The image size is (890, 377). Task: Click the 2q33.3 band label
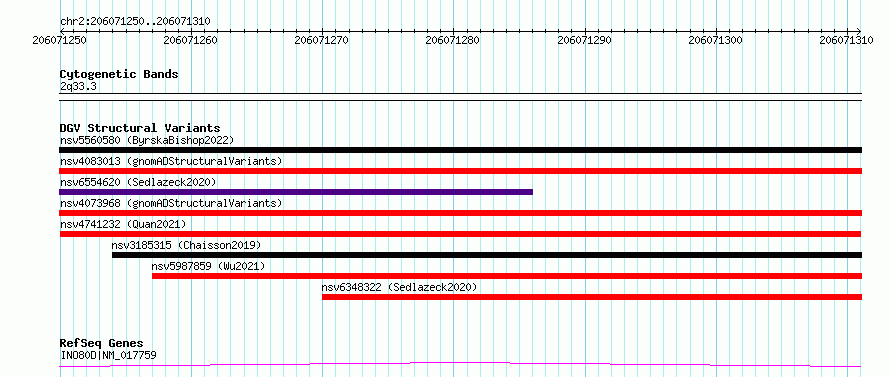click(x=78, y=86)
